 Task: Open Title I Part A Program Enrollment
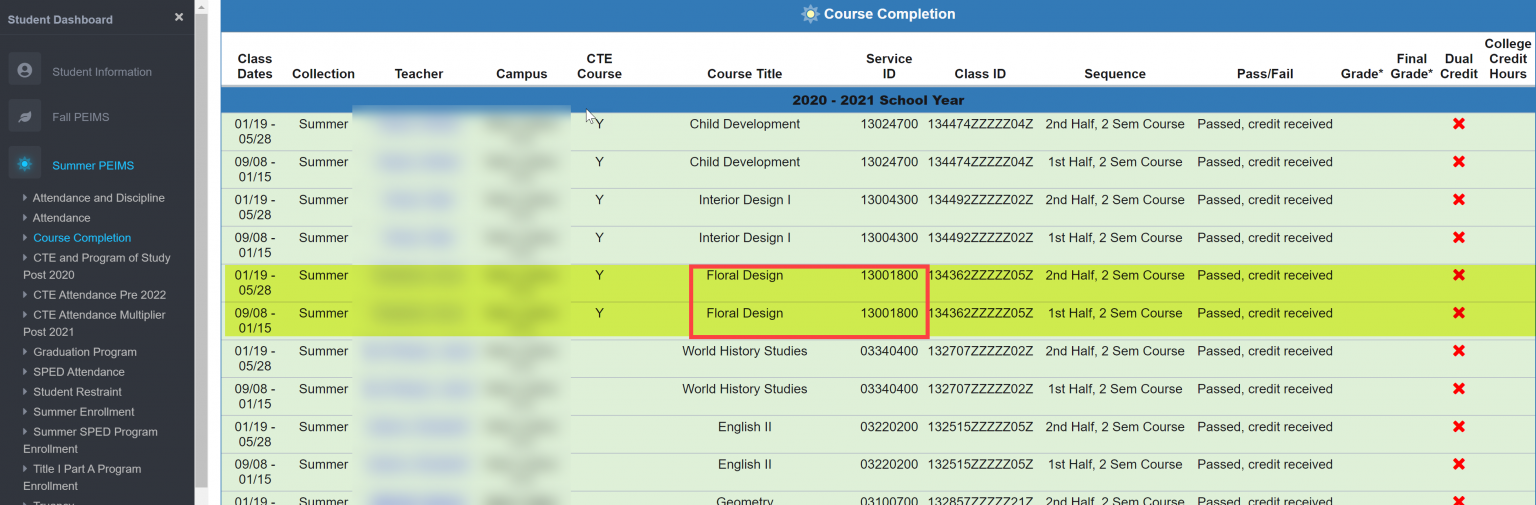[82, 477]
